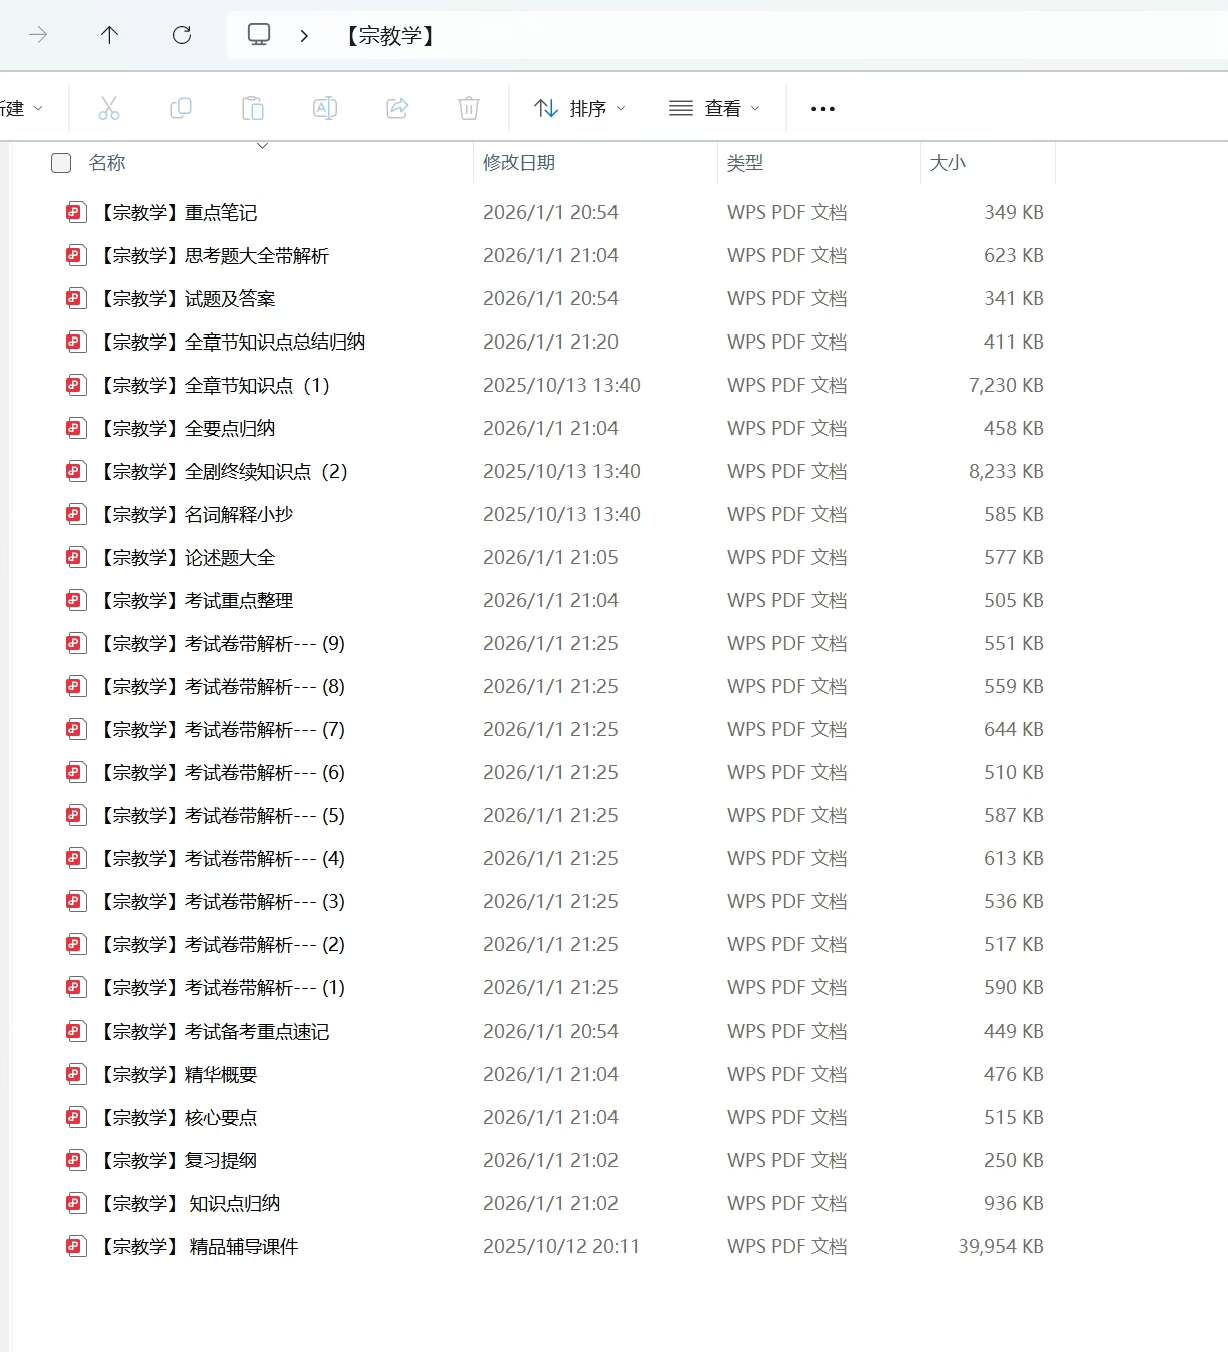Click the 8,233 KB size value
Viewport: 1228px width, 1352px height.
(1006, 471)
